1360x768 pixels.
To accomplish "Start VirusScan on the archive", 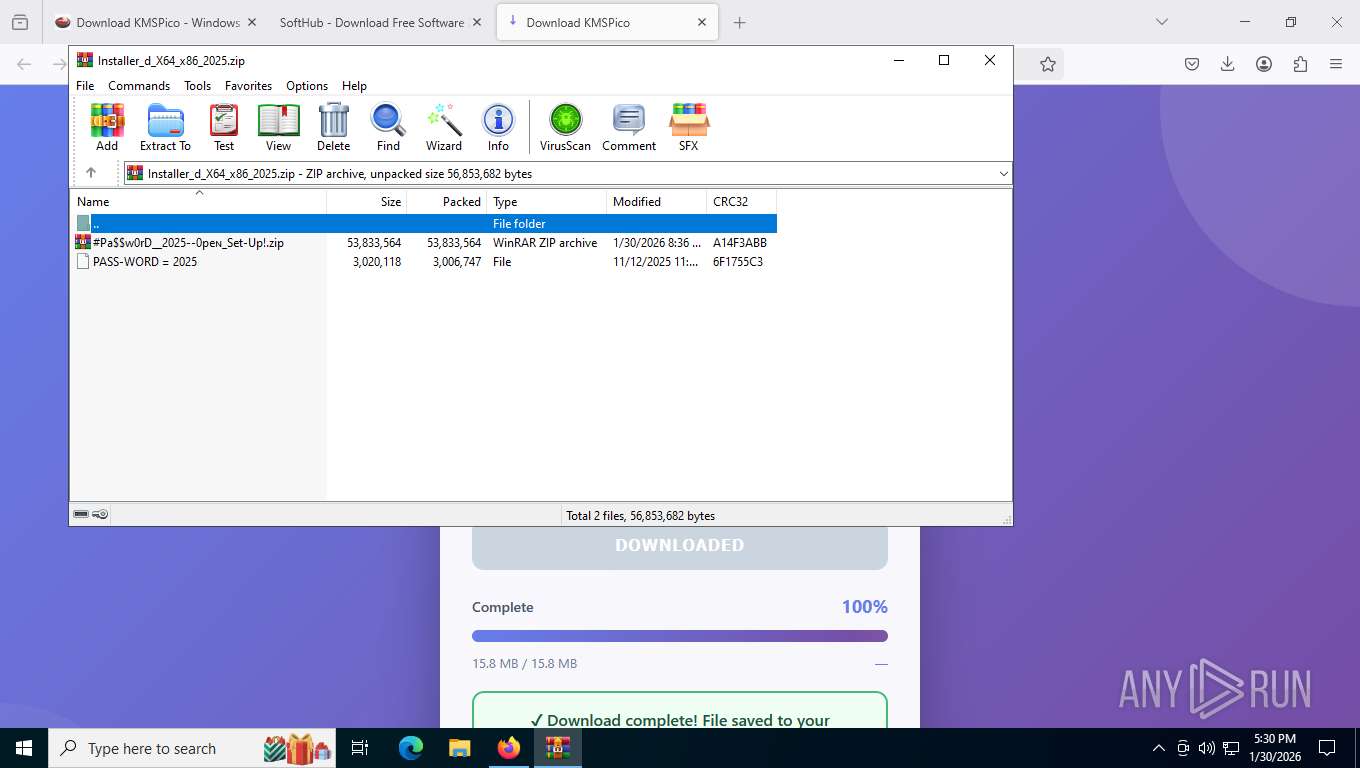I will pos(565,127).
